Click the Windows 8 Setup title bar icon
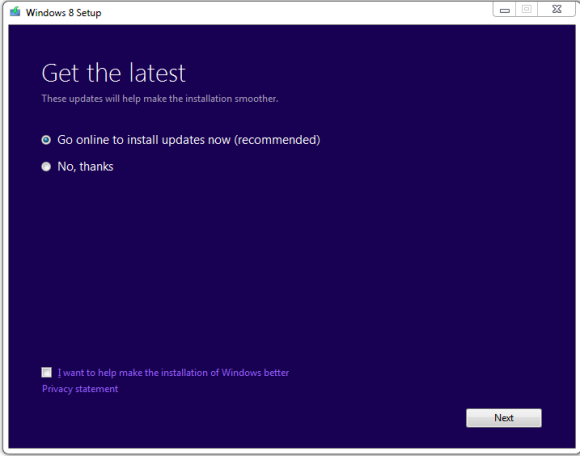Viewport: 580px width, 456px height. 15,12
